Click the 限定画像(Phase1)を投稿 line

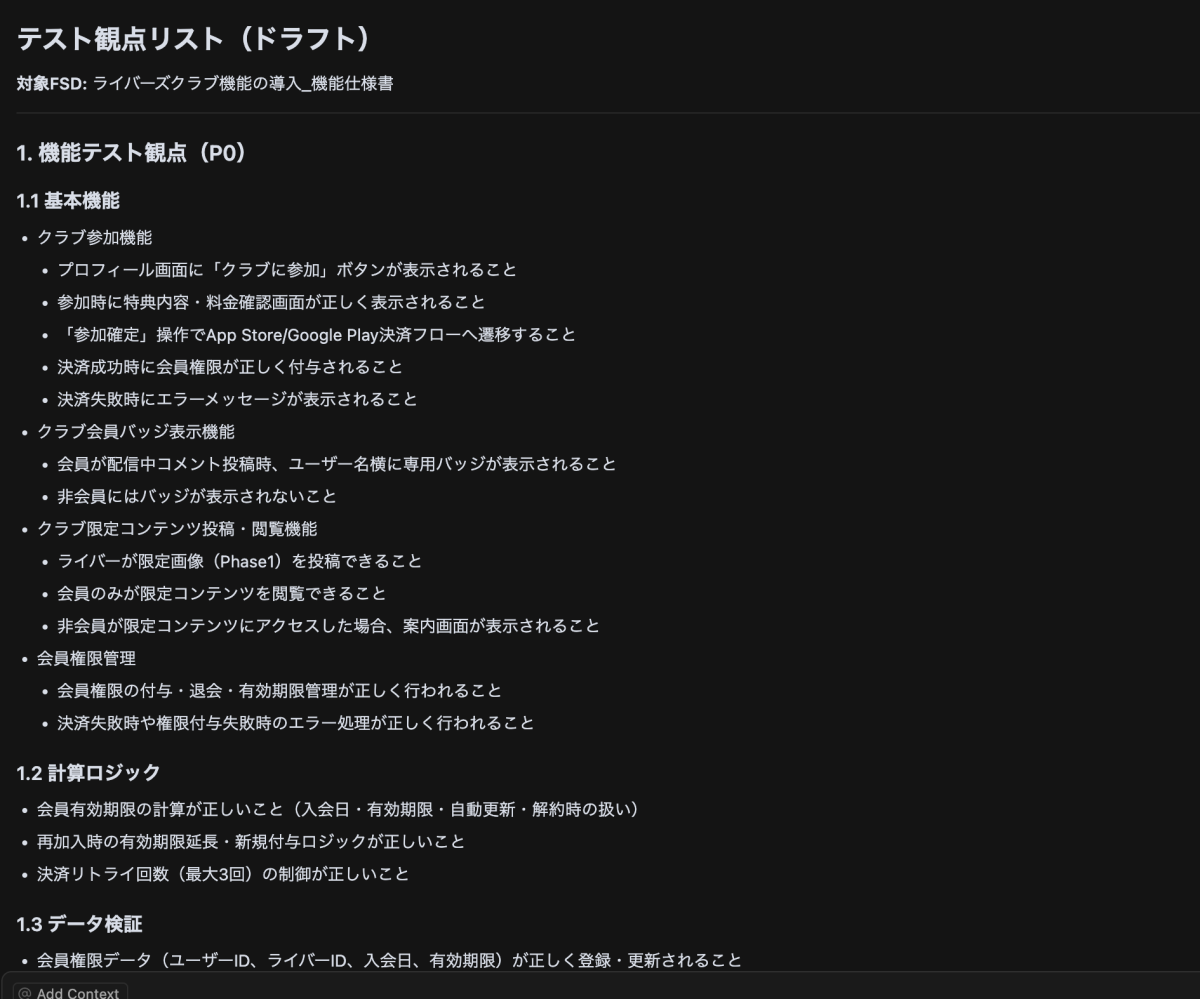tap(240, 561)
